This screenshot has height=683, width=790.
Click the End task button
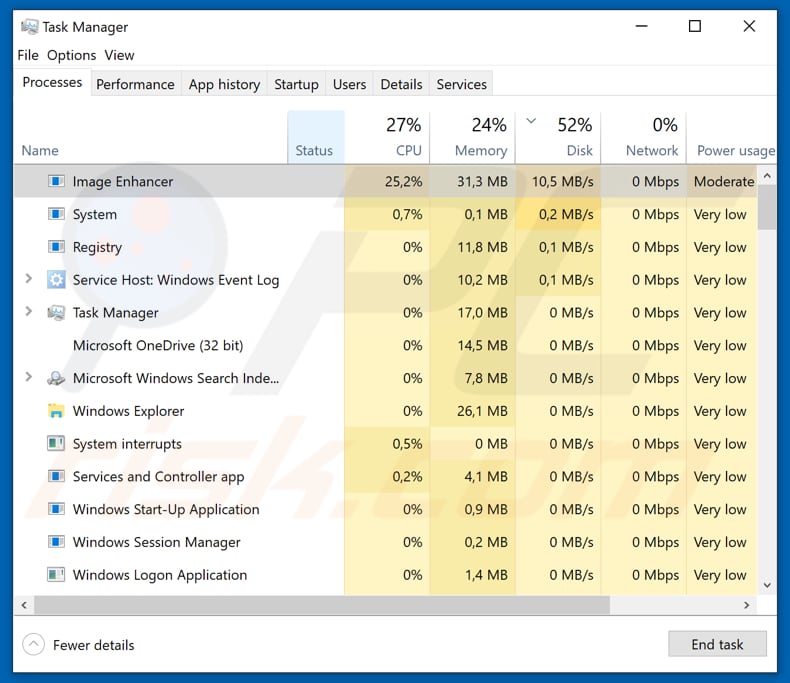pyautogui.click(x=717, y=644)
